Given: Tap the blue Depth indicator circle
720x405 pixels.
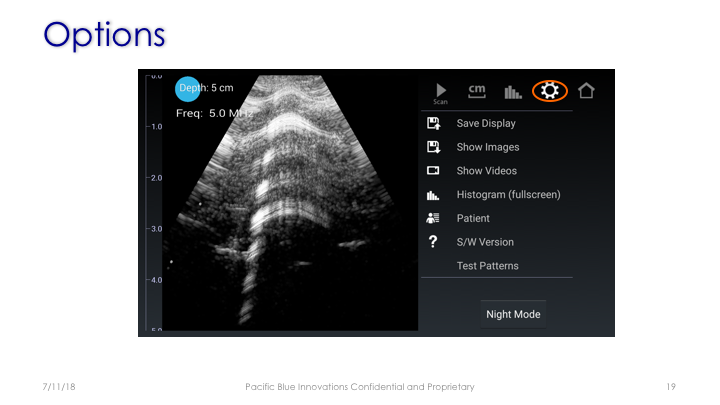Looking at the screenshot, I should pyautogui.click(x=187, y=89).
